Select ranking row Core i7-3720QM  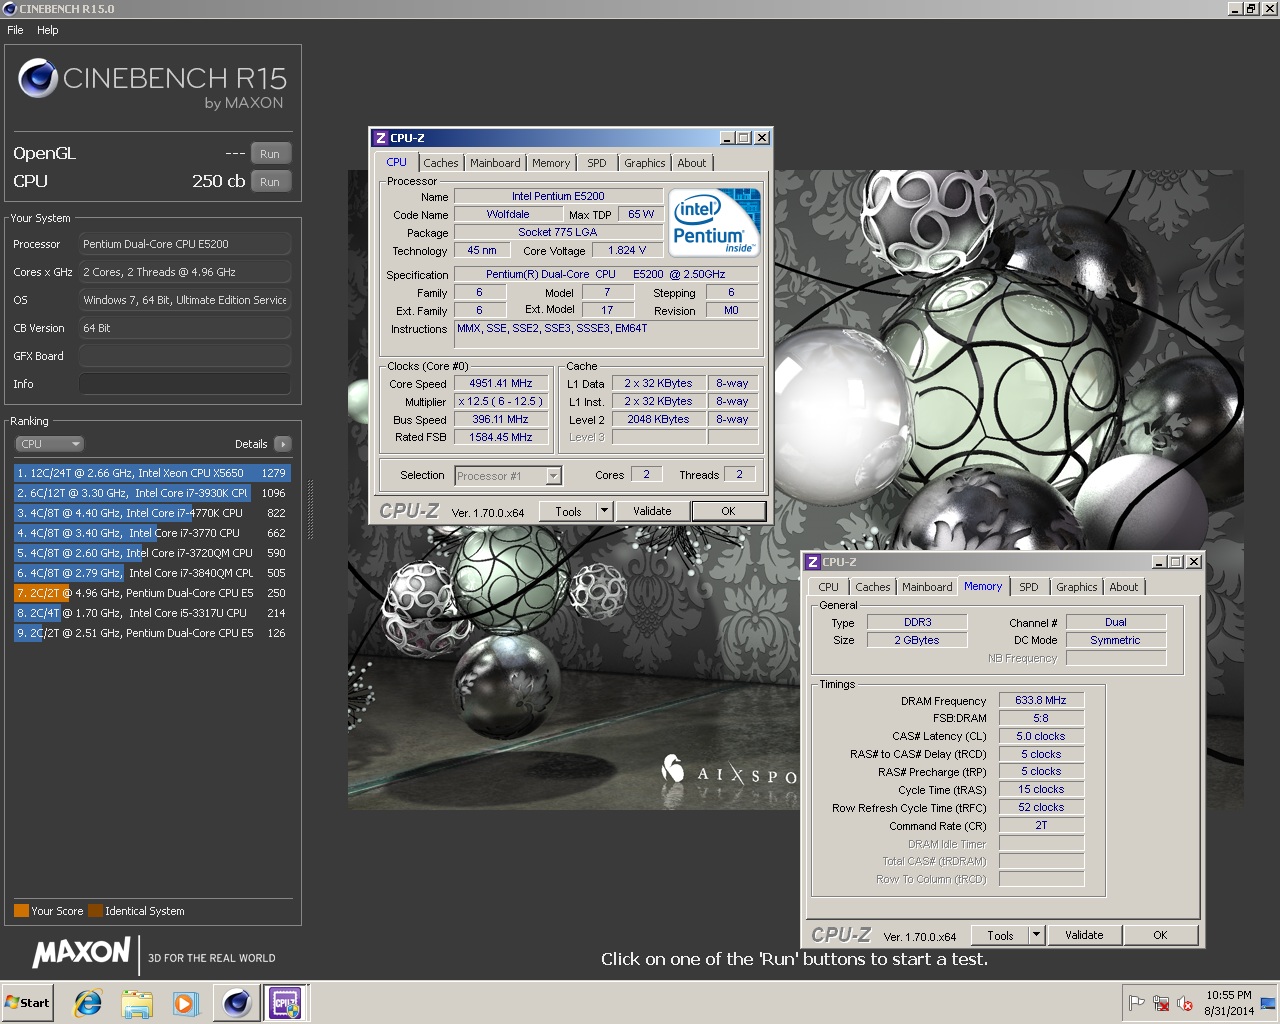pos(152,553)
